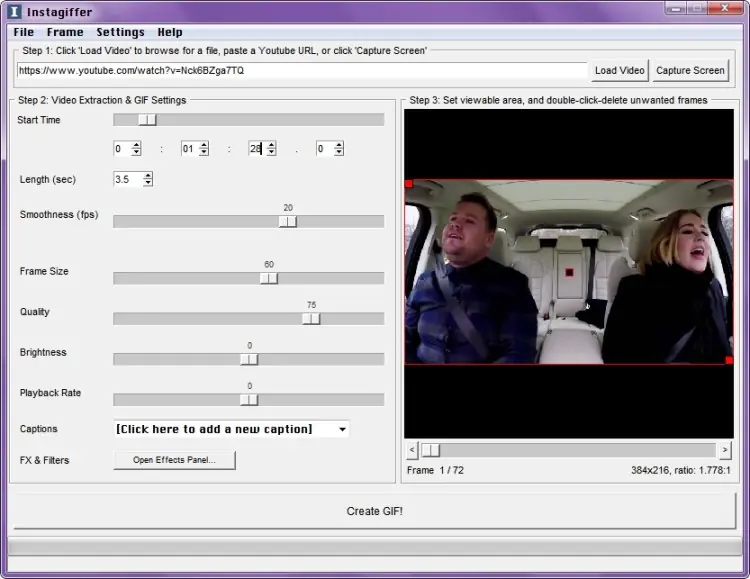Click the start time seconds field showing 28
Screen dimensions: 750x579
point(258,148)
